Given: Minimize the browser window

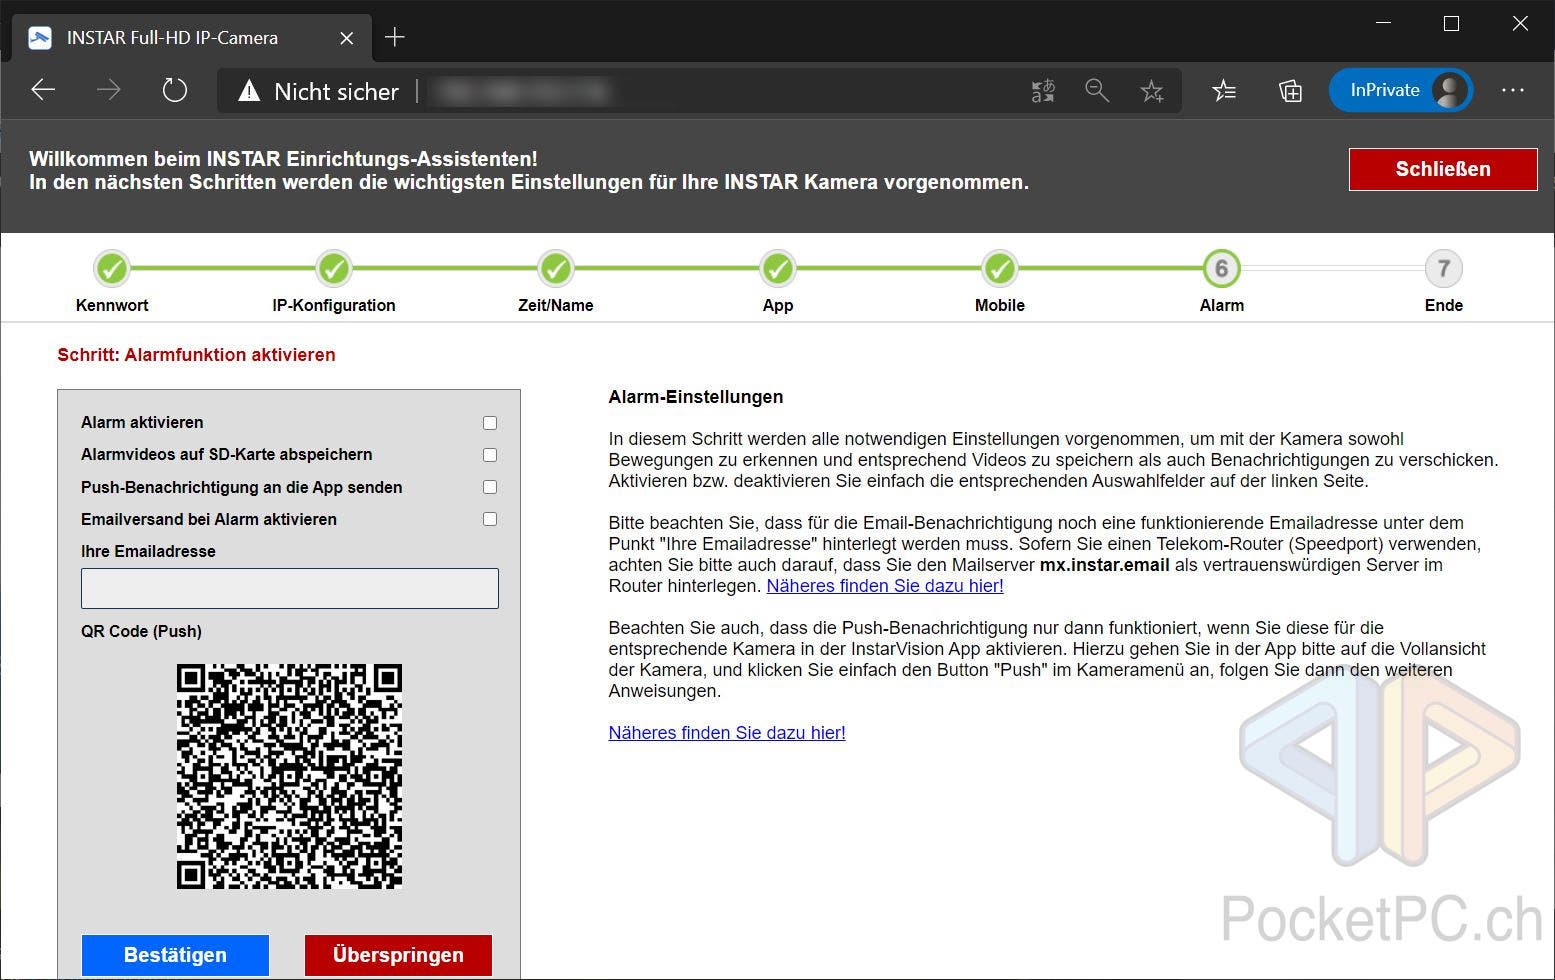Looking at the screenshot, I should click(x=1384, y=23).
